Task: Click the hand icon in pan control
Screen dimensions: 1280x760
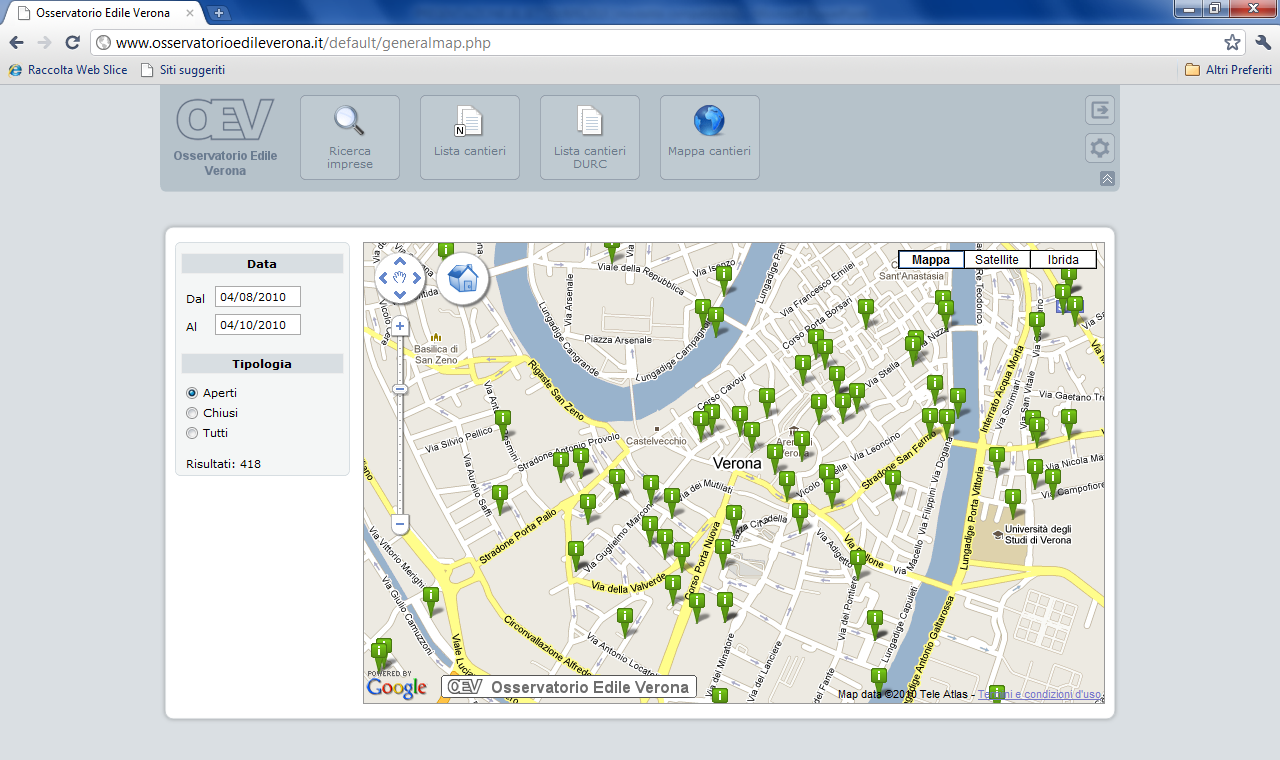Action: 400,278
